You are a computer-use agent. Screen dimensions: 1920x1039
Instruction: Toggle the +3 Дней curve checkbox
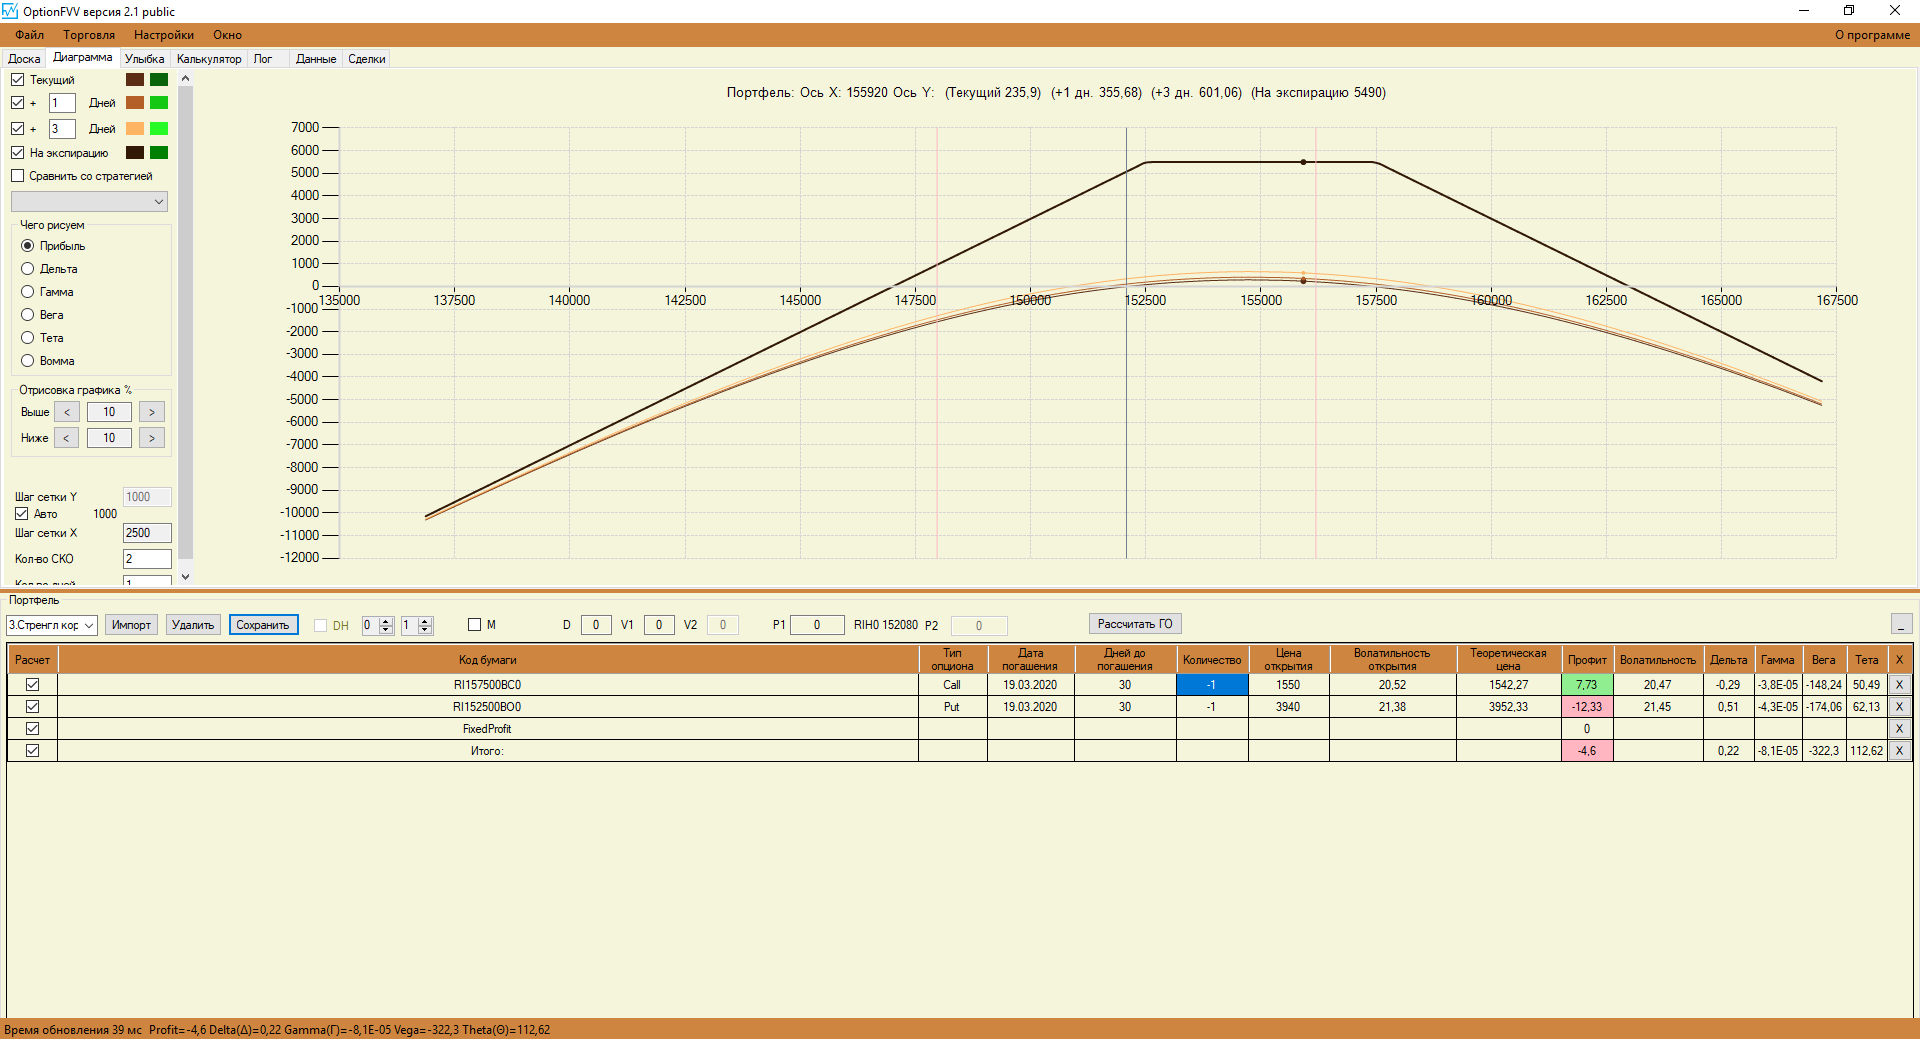(x=18, y=129)
